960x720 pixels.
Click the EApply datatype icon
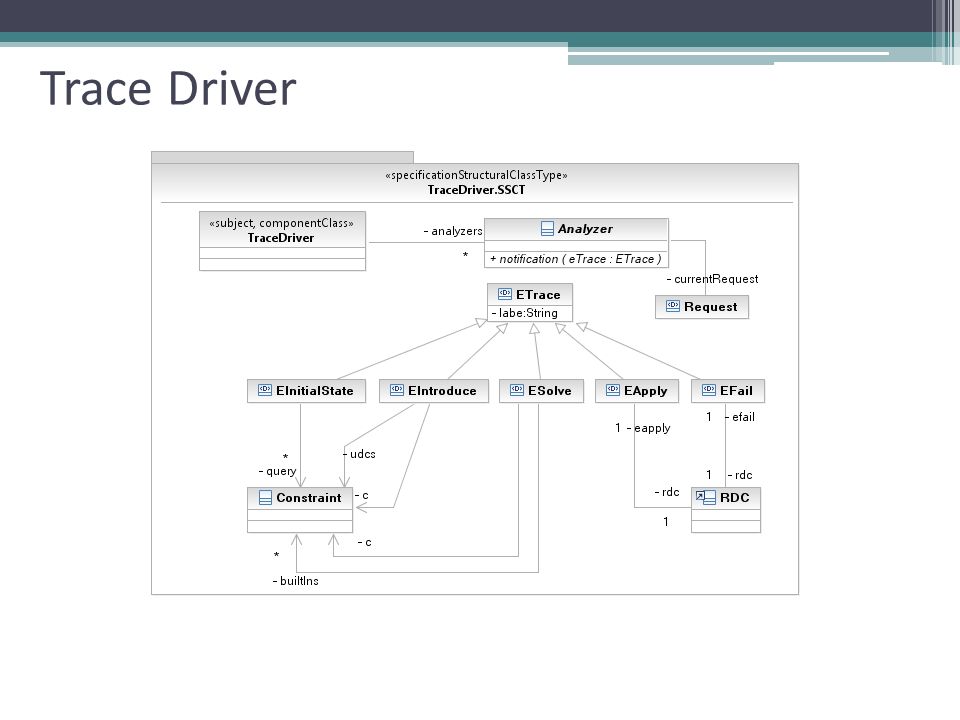pyautogui.click(x=612, y=391)
